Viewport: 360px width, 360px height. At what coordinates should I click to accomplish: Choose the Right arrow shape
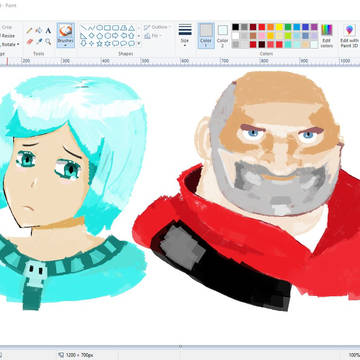(x=115, y=35)
